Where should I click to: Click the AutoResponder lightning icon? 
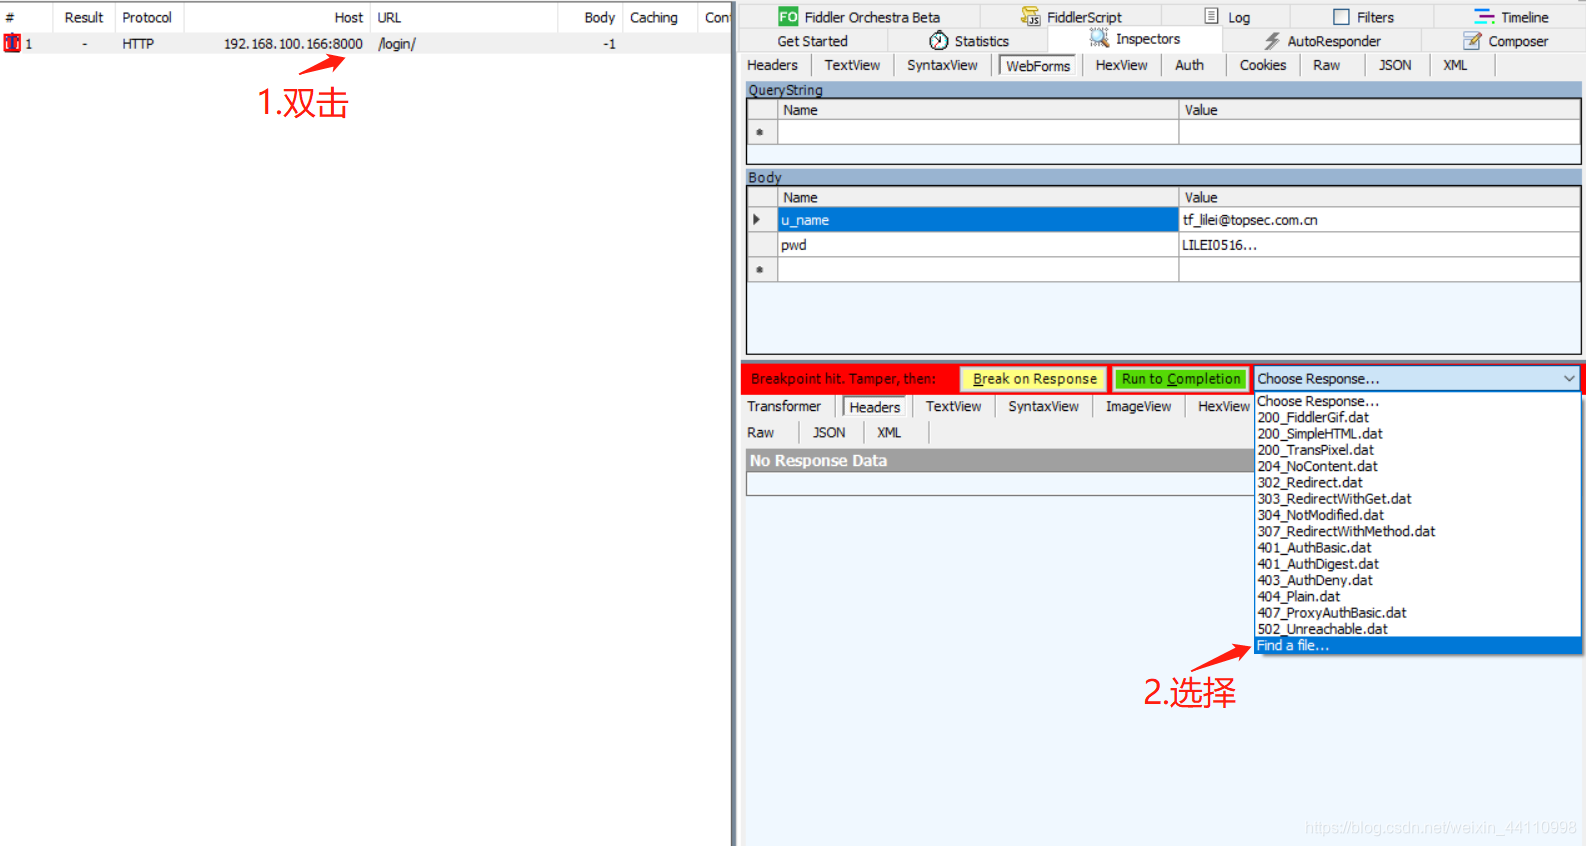(x=1272, y=40)
